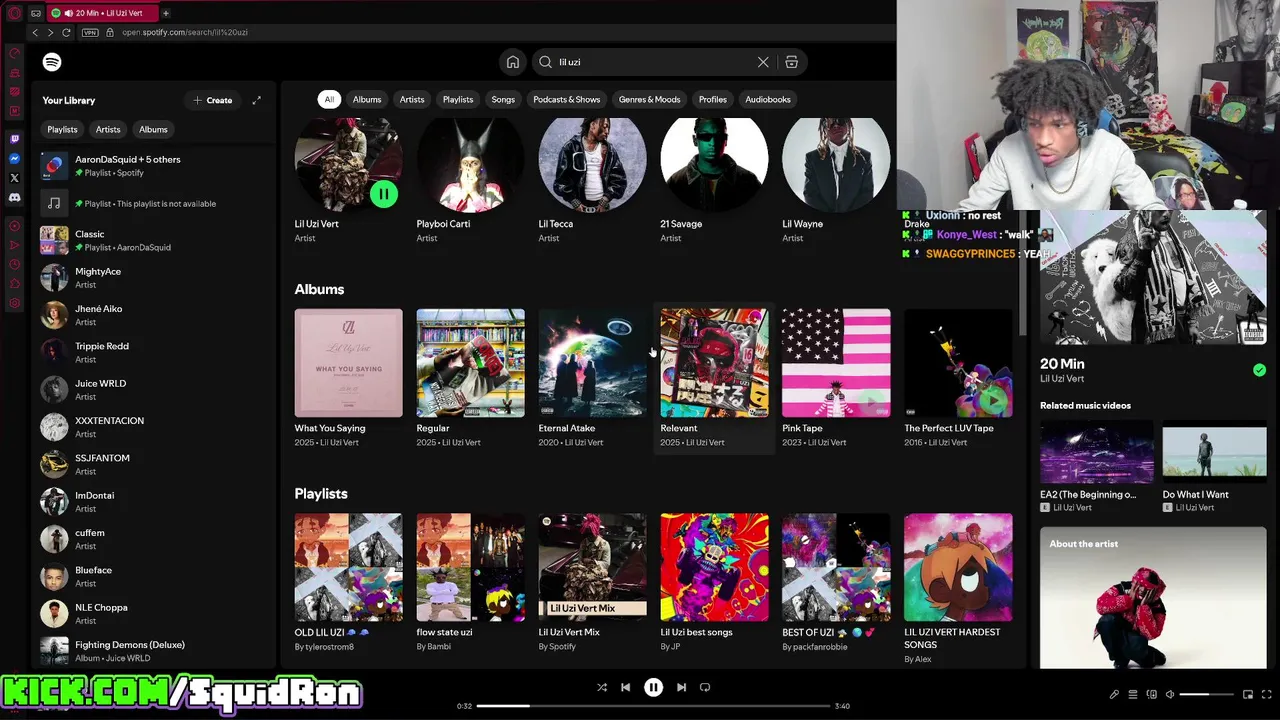Reload the page with refresh icon
Screen dimensions: 1280x720
point(67,32)
